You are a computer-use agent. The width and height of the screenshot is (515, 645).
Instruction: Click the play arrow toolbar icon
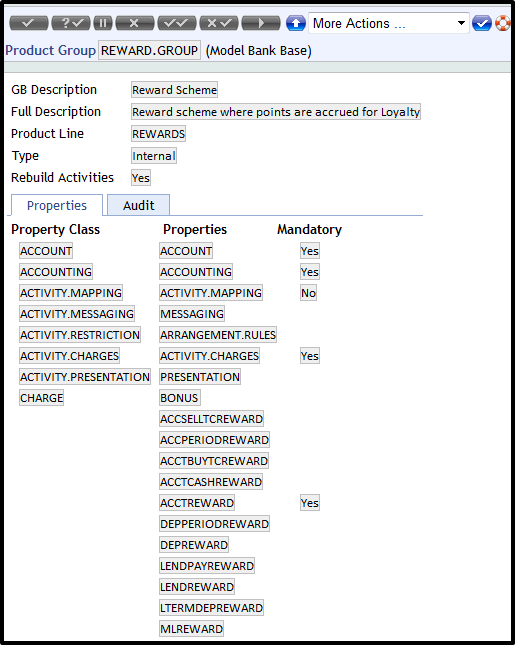point(261,23)
